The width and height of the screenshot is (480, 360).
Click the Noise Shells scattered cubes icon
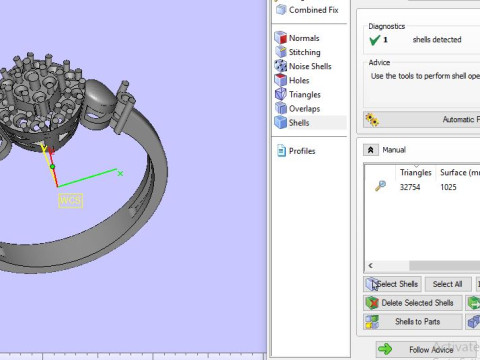[x=281, y=66]
